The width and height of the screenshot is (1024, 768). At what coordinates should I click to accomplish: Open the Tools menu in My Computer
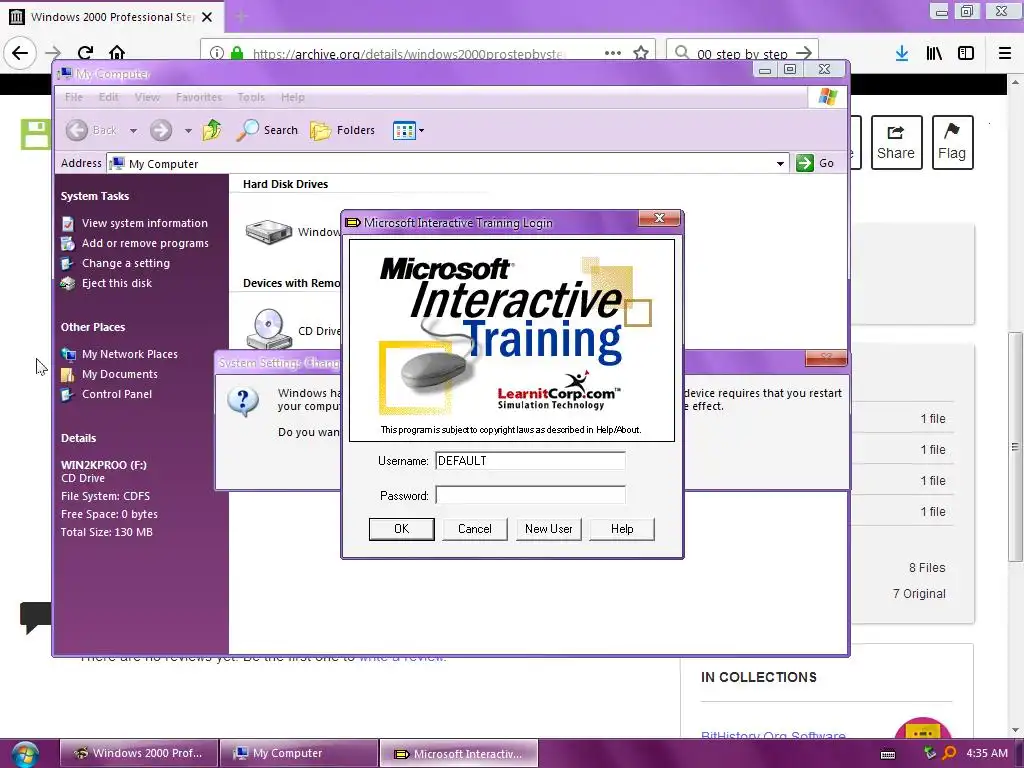tap(251, 97)
